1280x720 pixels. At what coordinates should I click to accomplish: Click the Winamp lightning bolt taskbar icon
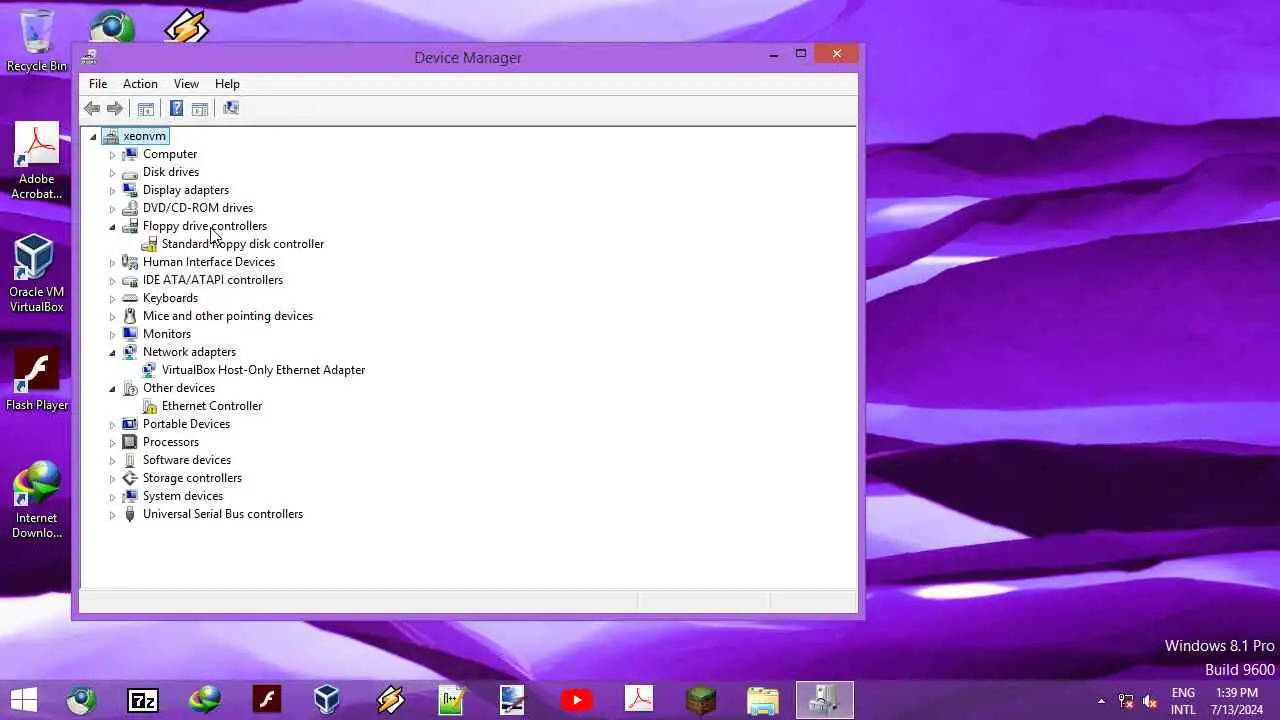[390, 700]
